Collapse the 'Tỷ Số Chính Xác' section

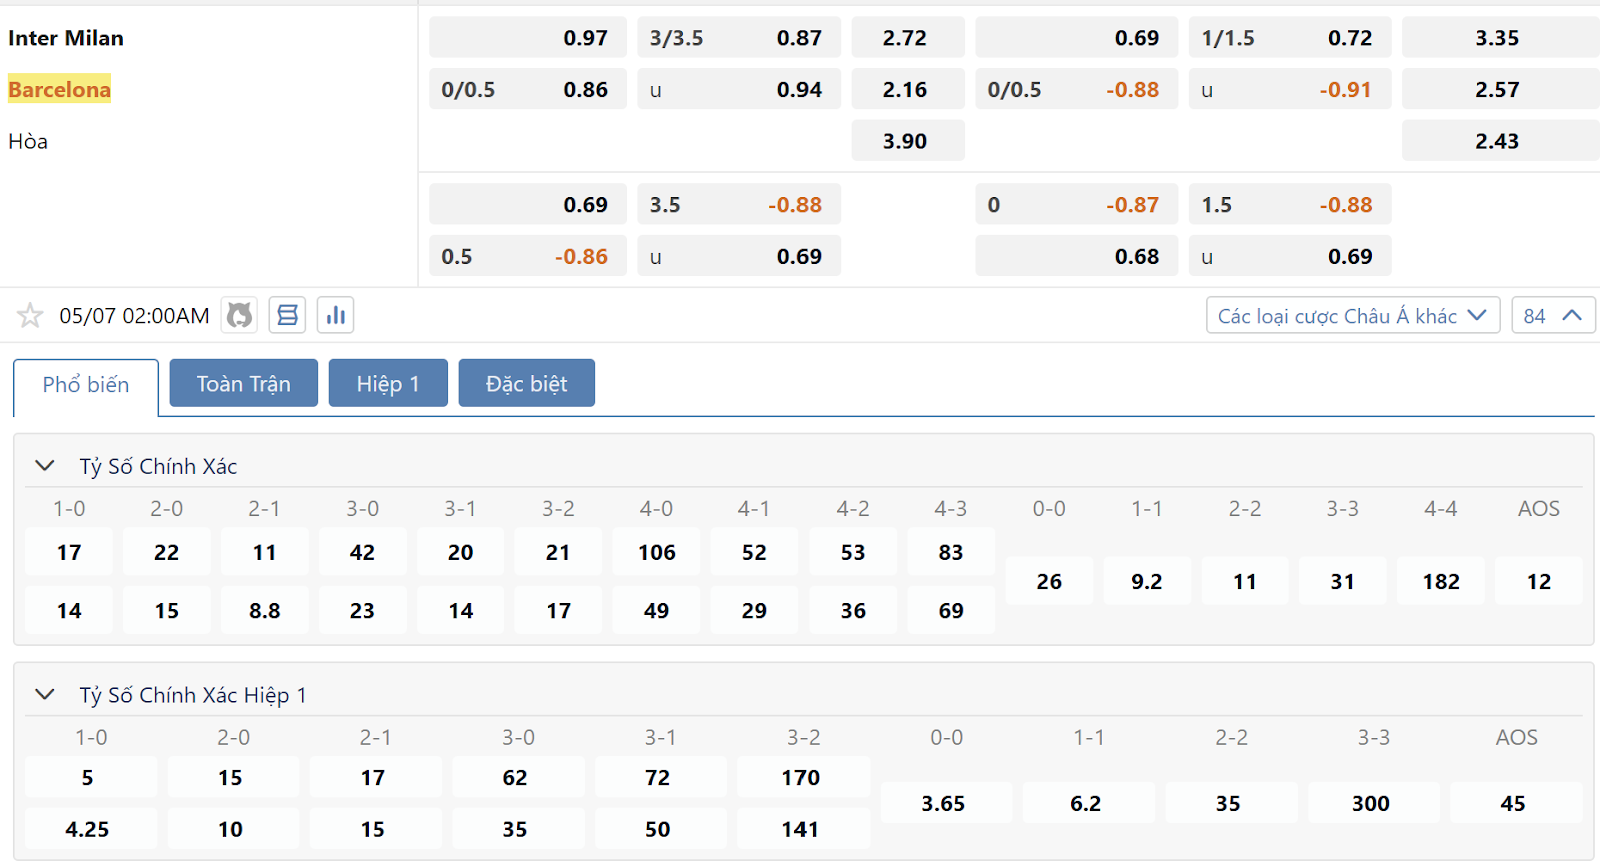tap(45, 466)
